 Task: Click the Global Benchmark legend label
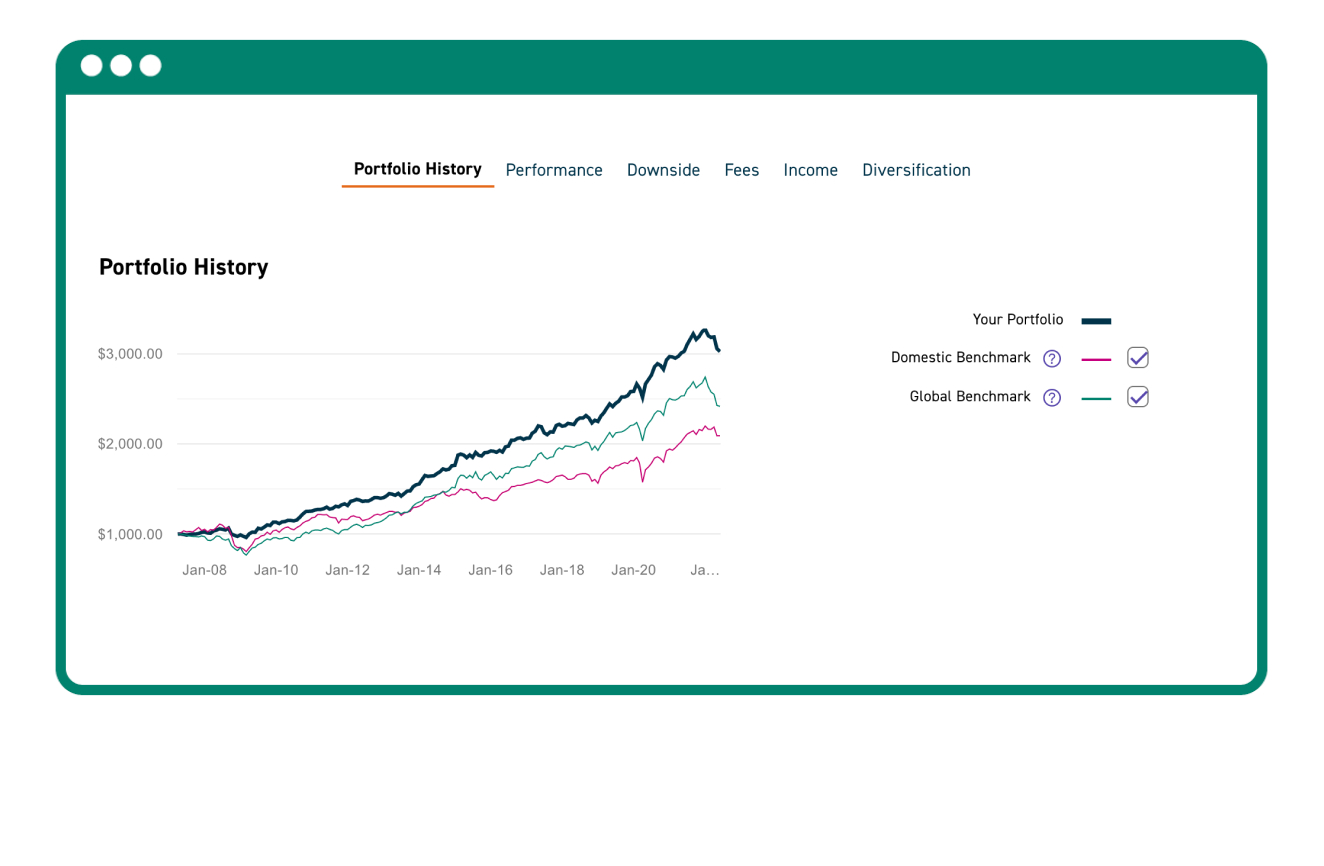(969, 397)
